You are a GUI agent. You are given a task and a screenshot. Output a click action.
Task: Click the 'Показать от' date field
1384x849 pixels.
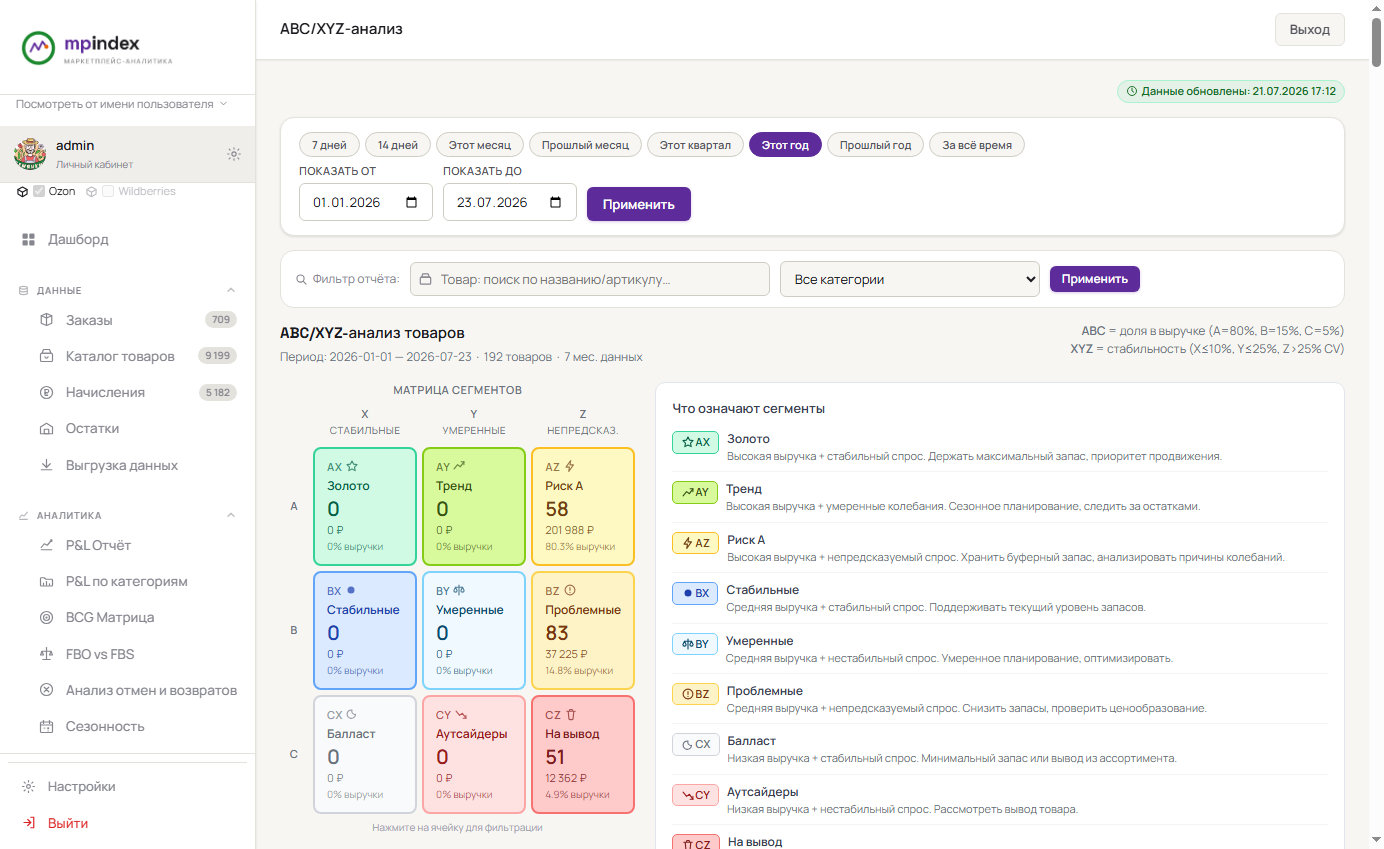(366, 202)
